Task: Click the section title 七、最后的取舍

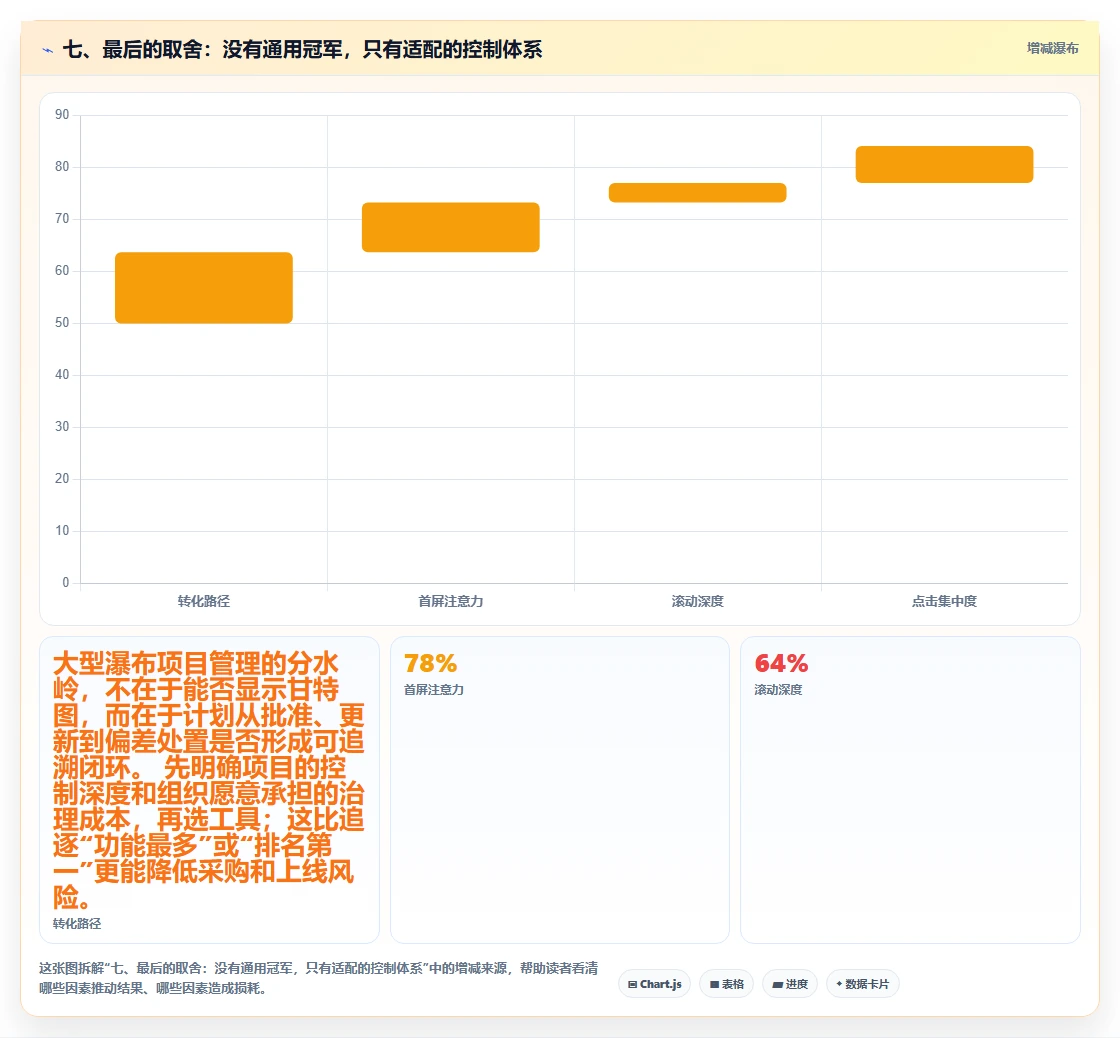Action: (x=303, y=50)
